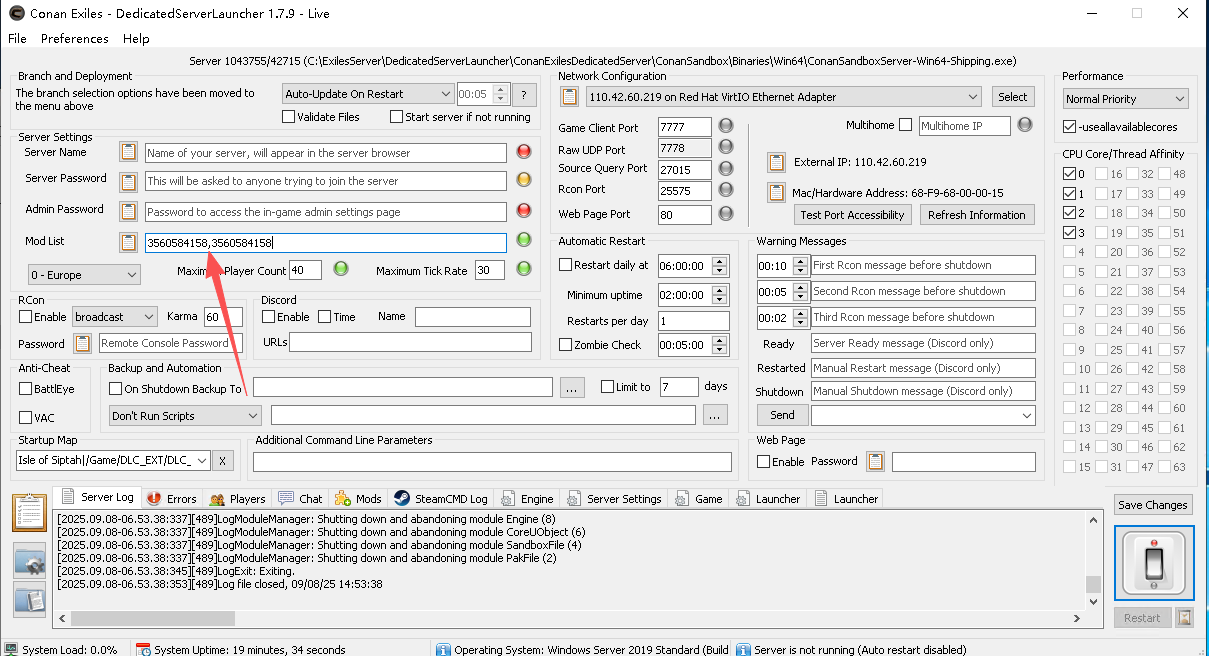
Task: Switch to the SteamCMD Log tab
Action: tap(440, 498)
